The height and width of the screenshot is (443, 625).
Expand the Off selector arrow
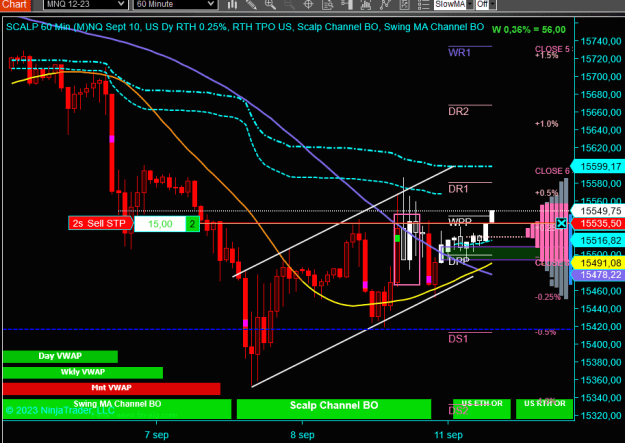pyautogui.click(x=493, y=4)
